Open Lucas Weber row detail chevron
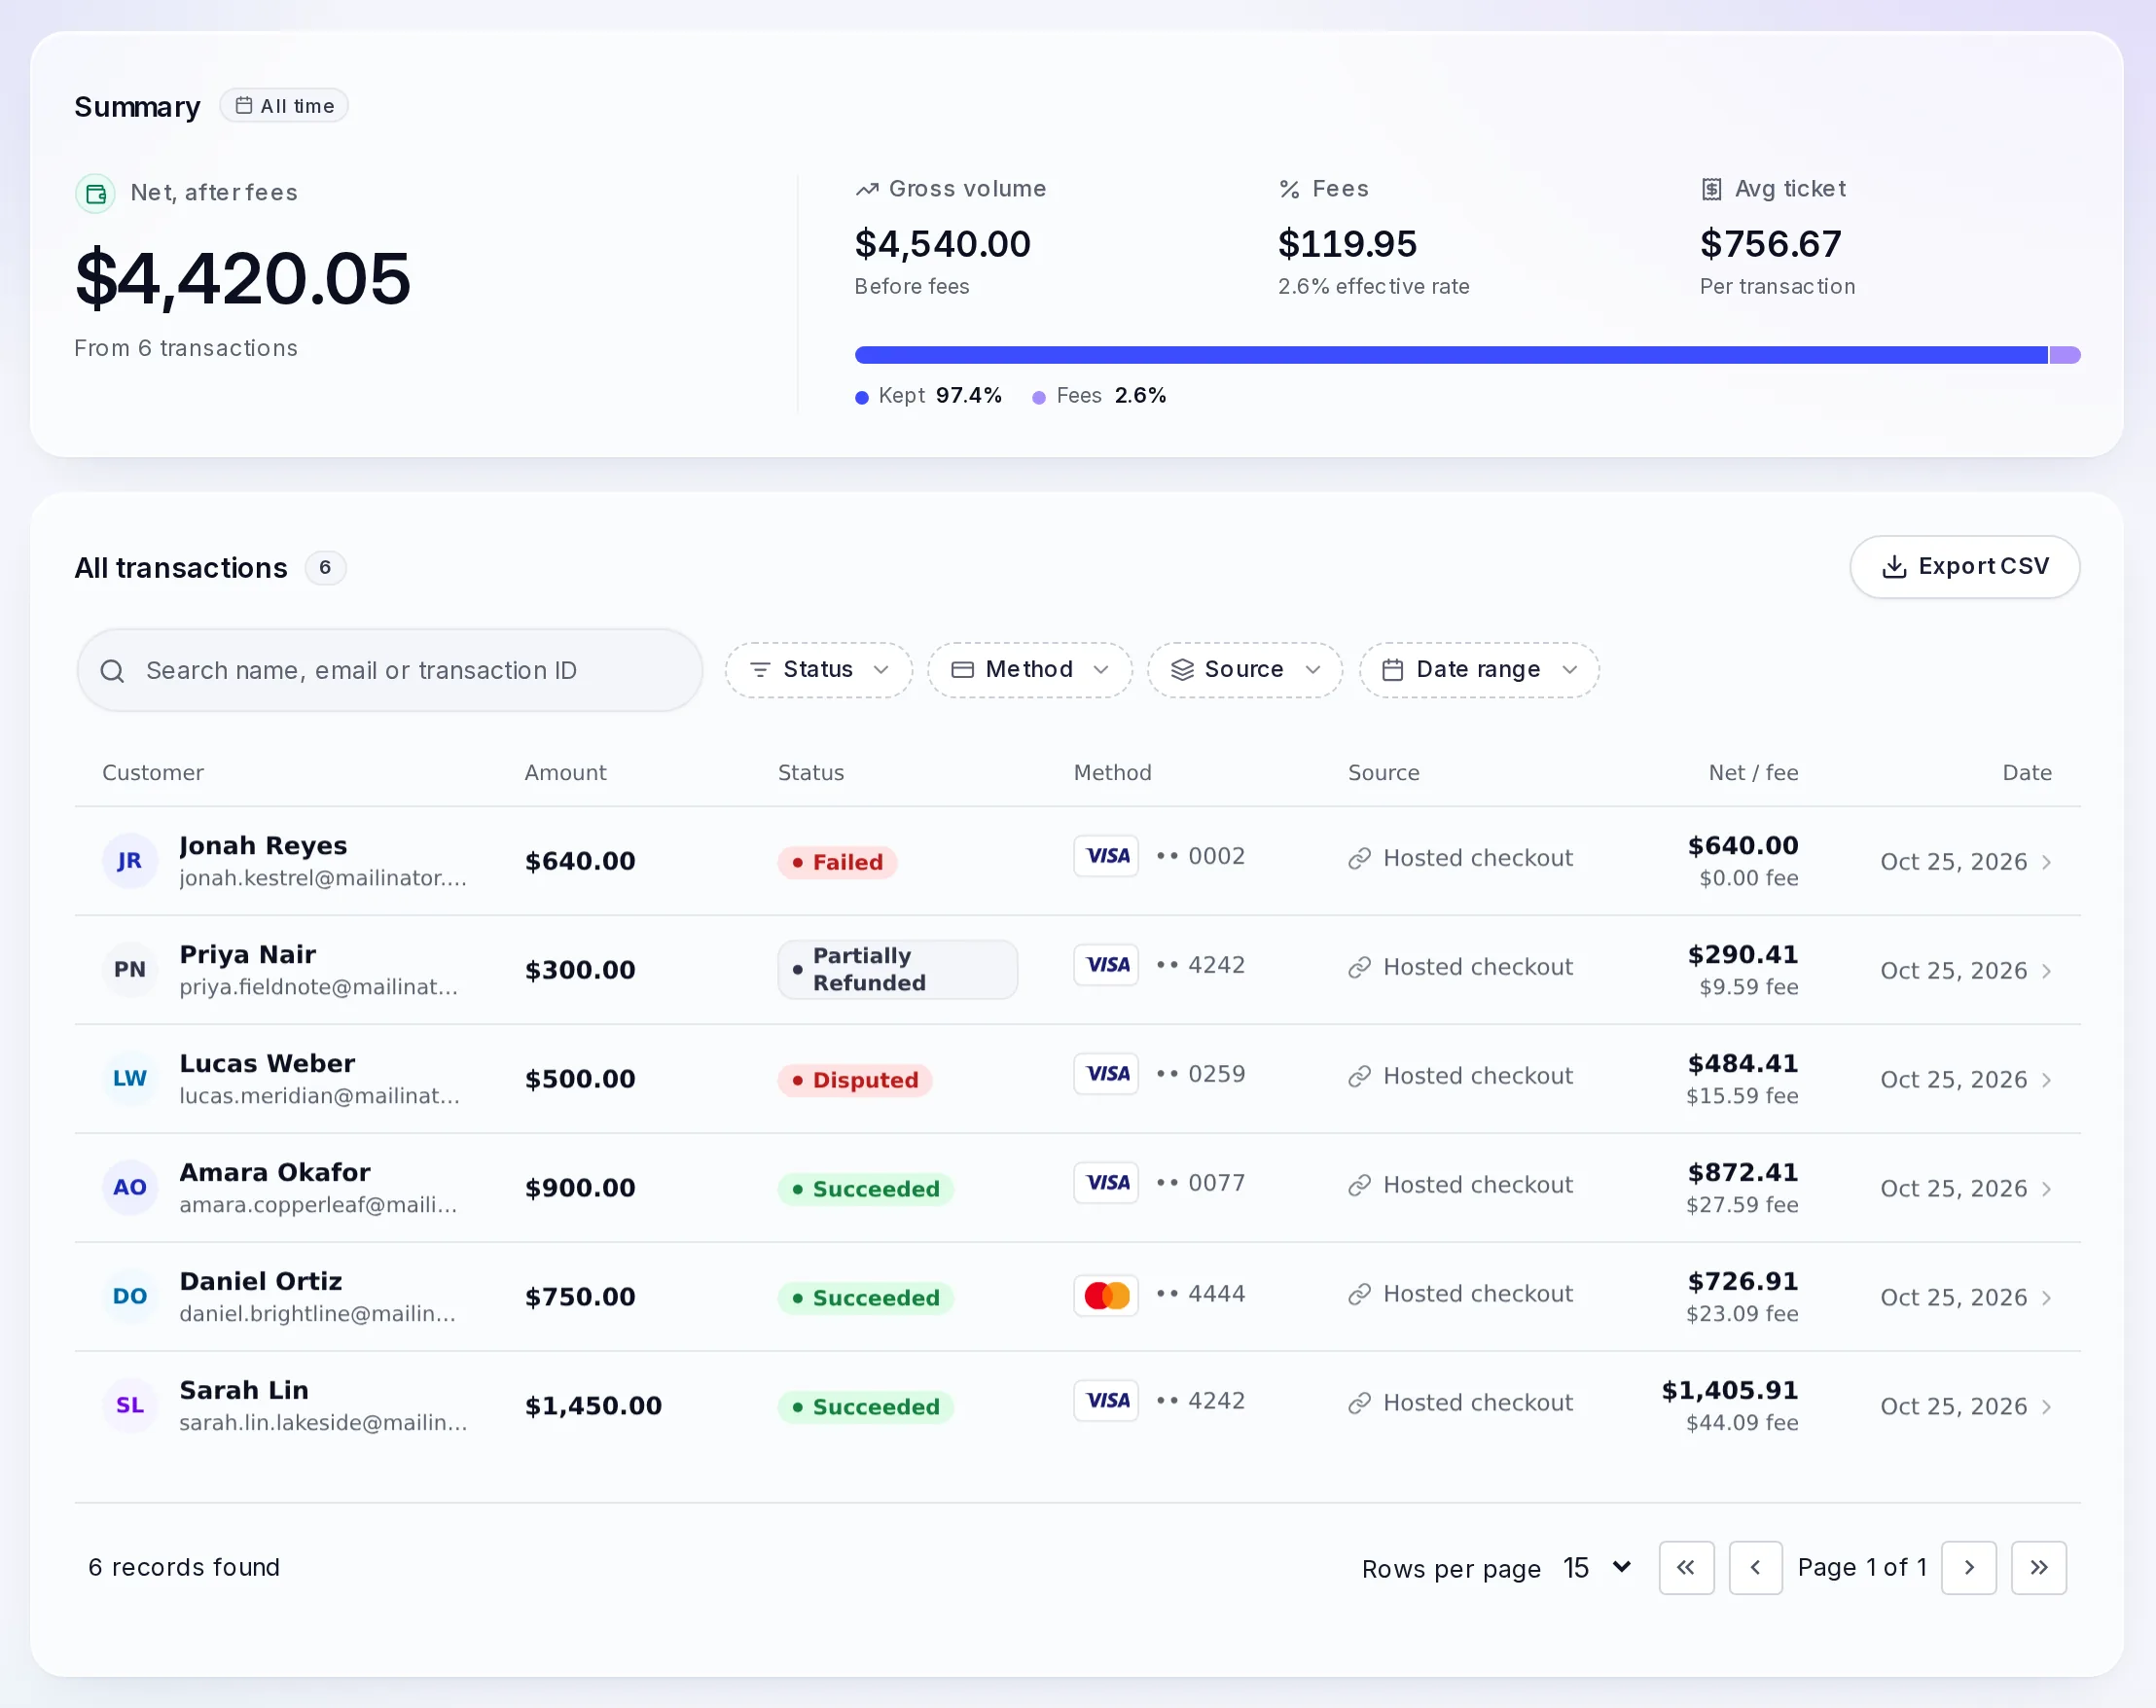2156x1708 pixels. point(2046,1080)
